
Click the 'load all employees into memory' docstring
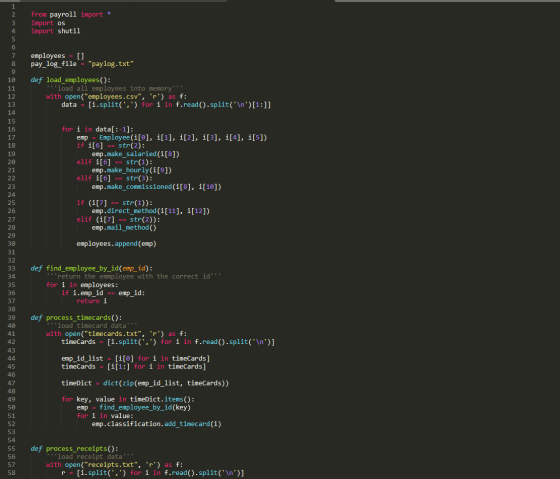115,88
